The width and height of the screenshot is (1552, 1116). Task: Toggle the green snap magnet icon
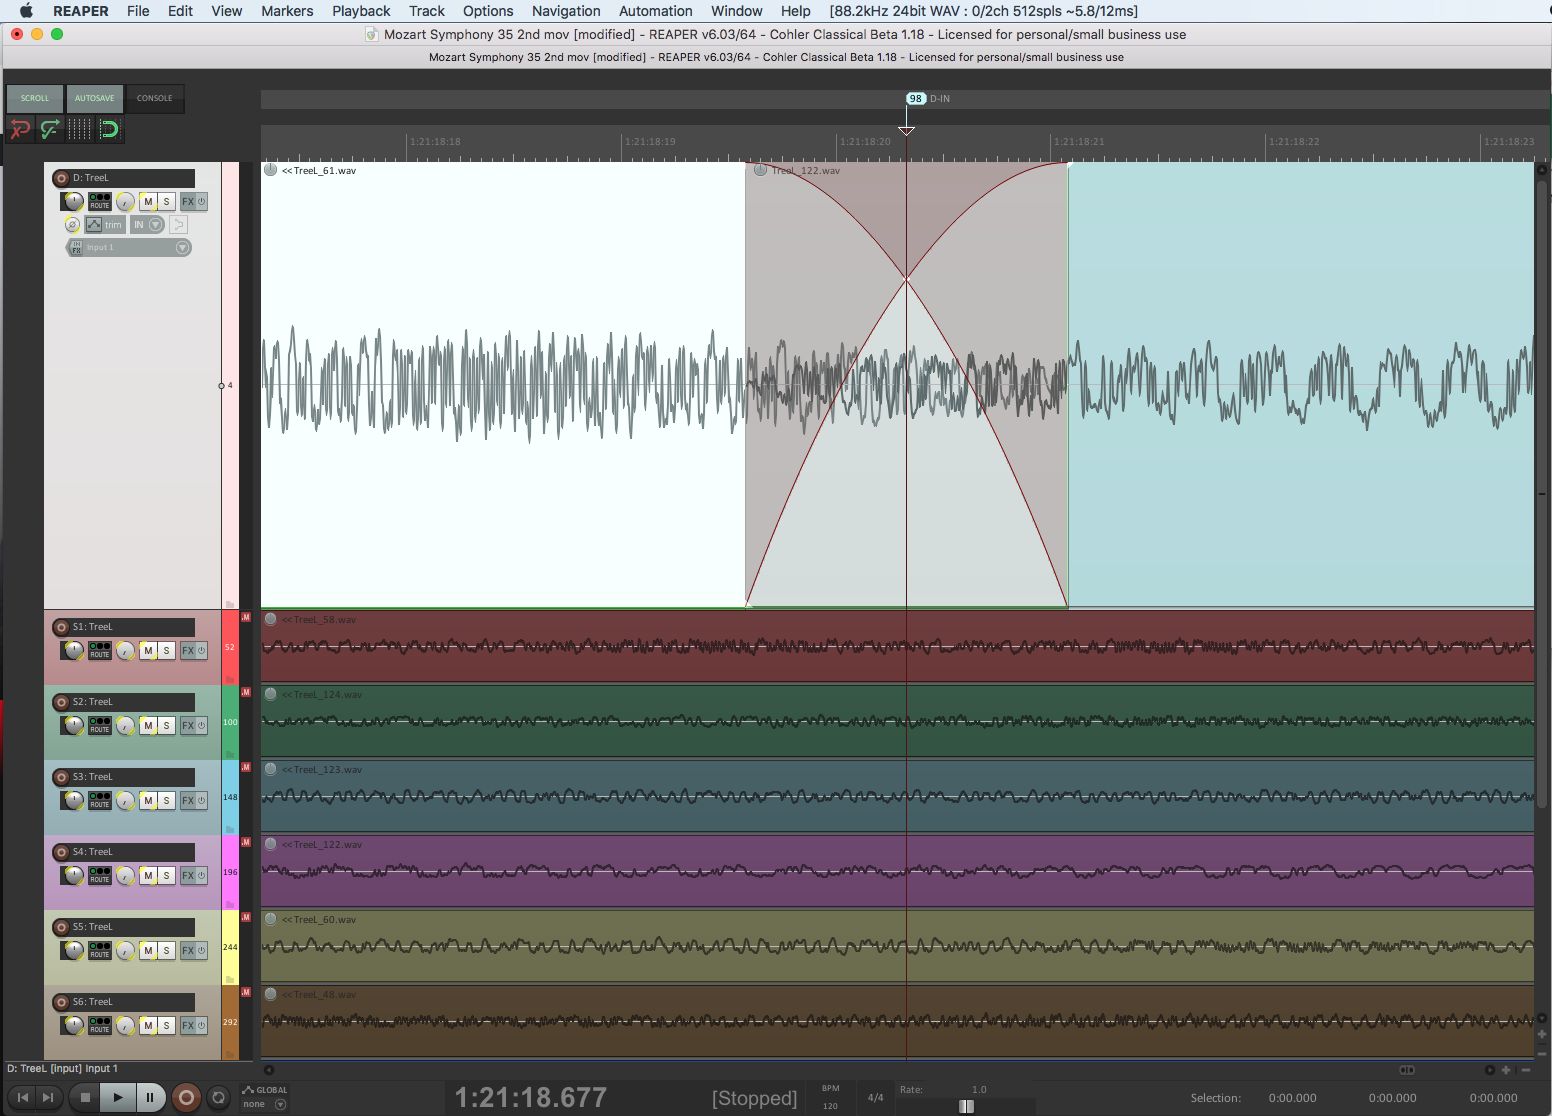(108, 129)
